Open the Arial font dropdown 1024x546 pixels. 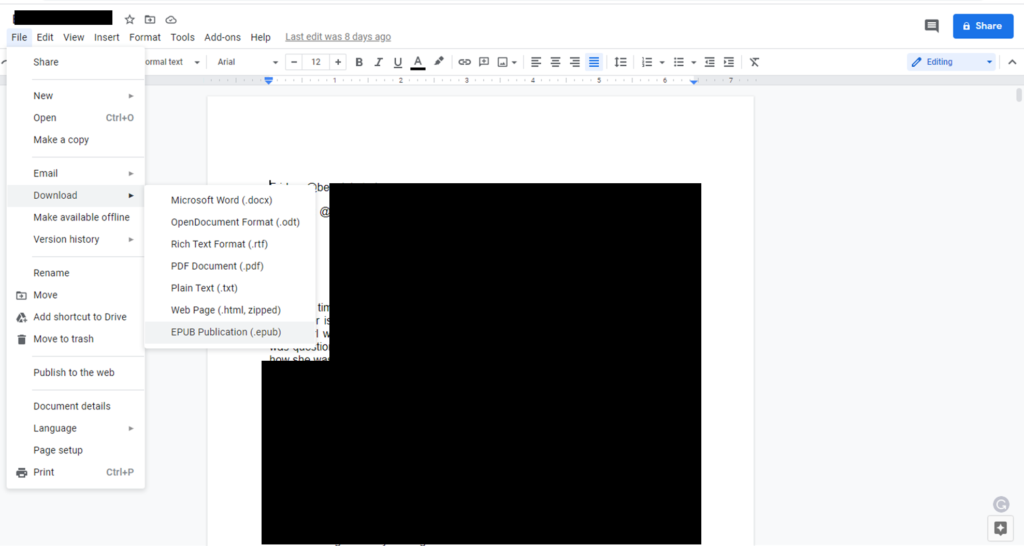point(247,62)
